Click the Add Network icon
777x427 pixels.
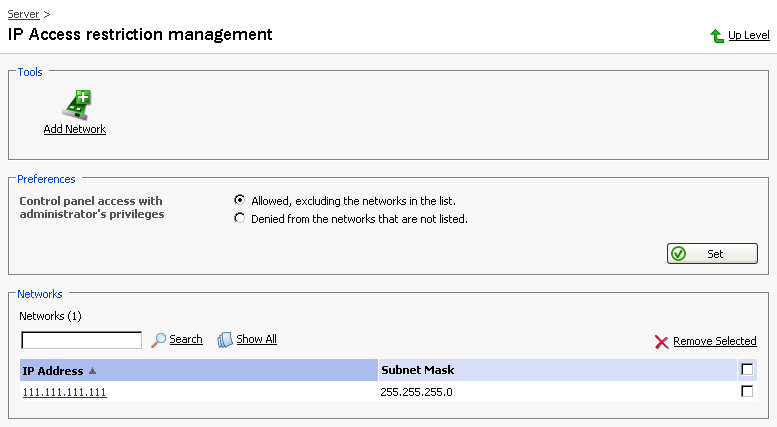tap(76, 102)
